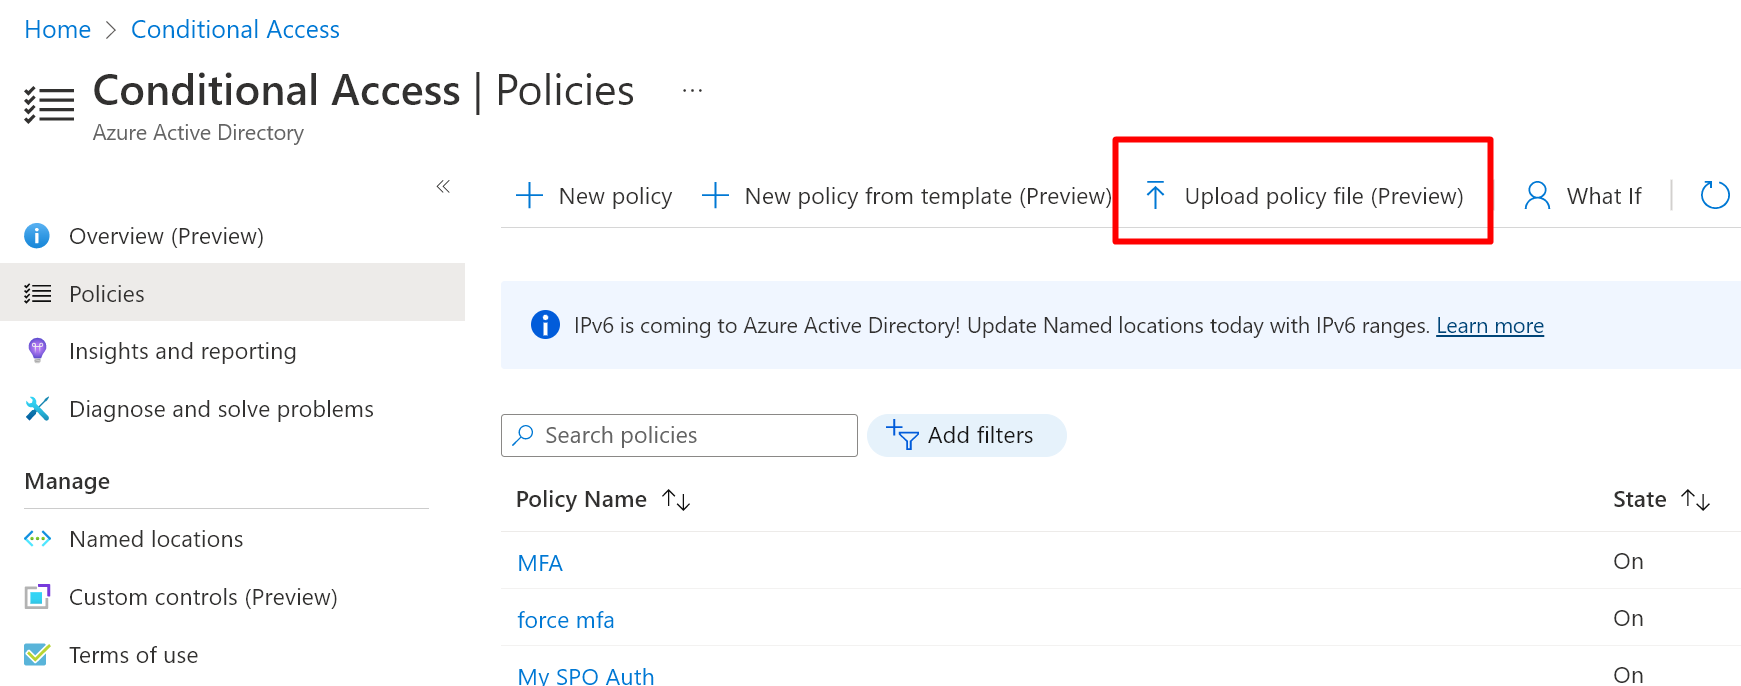Viewport: 1741px width, 686px height.
Task: Open the 'force mfa' policy
Action: pos(565,620)
